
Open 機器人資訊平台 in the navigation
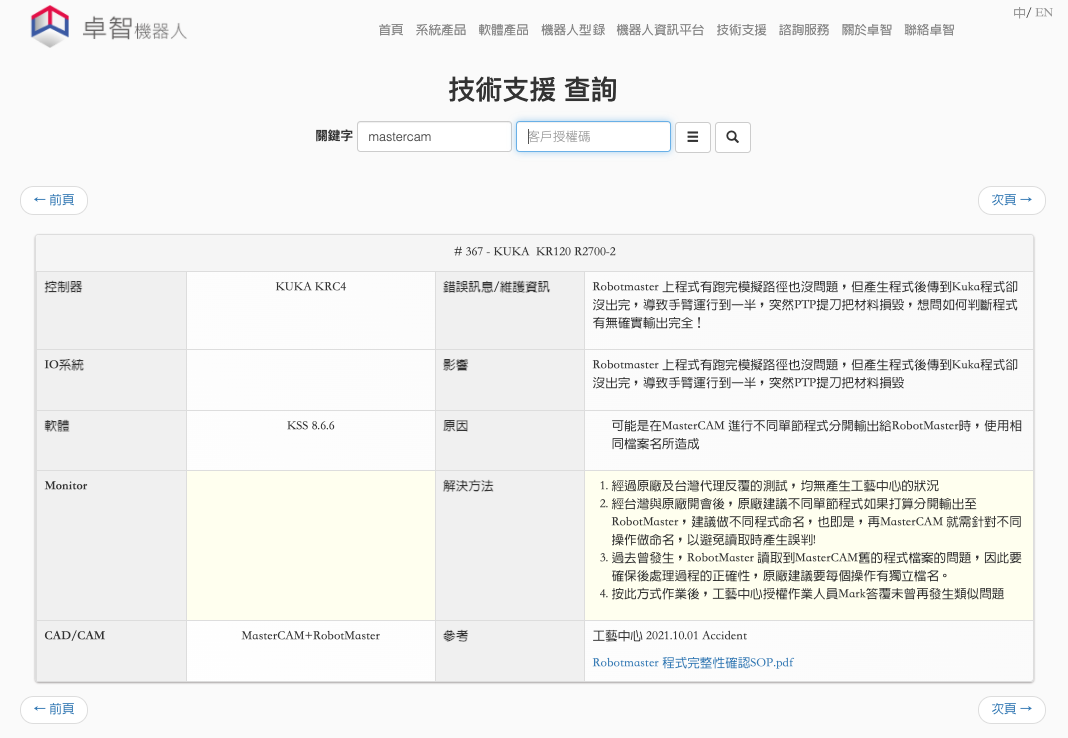pyautogui.click(x=660, y=30)
